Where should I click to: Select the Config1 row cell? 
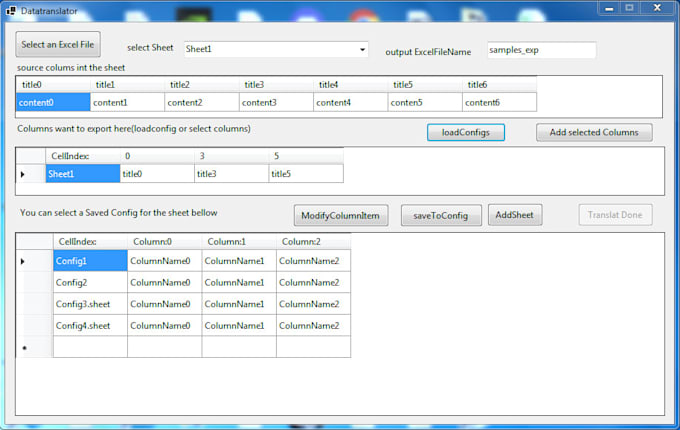tap(90, 261)
